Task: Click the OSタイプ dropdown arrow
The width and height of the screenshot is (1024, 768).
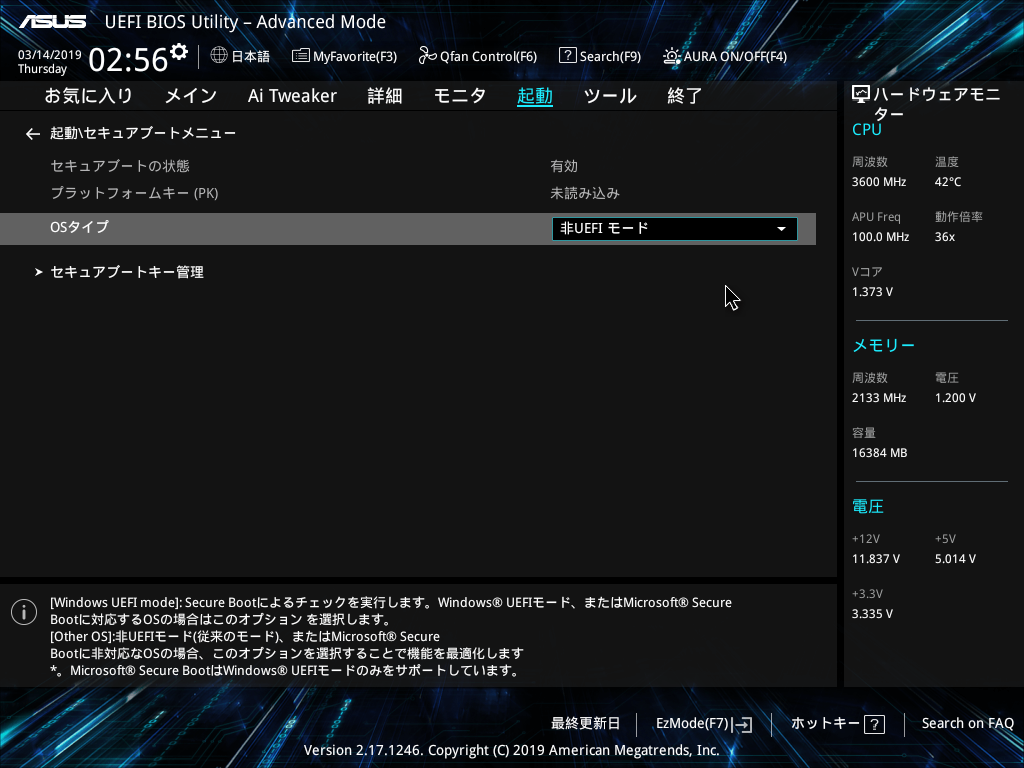Action: 781,229
